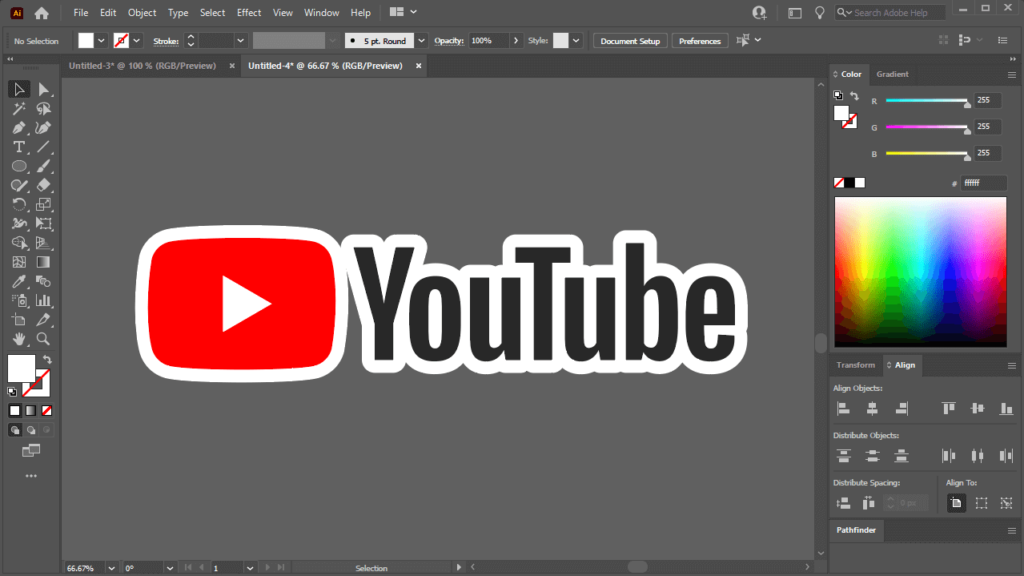Apply None to the fill color
The image size is (1024, 576).
47,410
